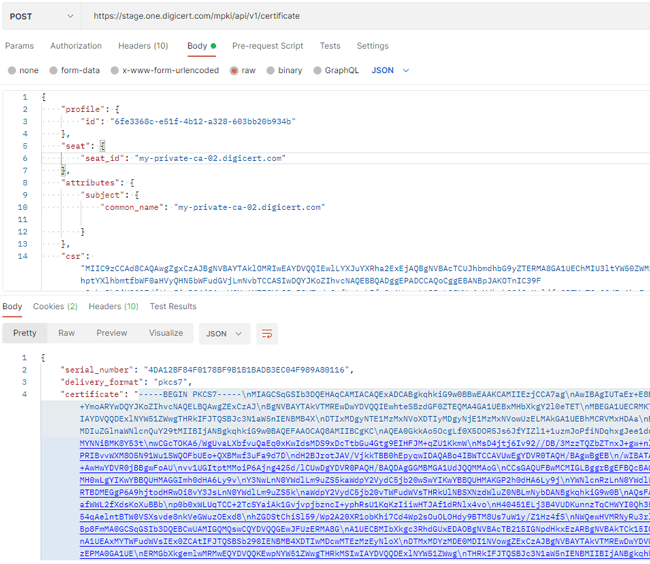The height and width of the screenshot is (564, 650).
Task: Choose the GraphQL body option
Action: [317, 71]
